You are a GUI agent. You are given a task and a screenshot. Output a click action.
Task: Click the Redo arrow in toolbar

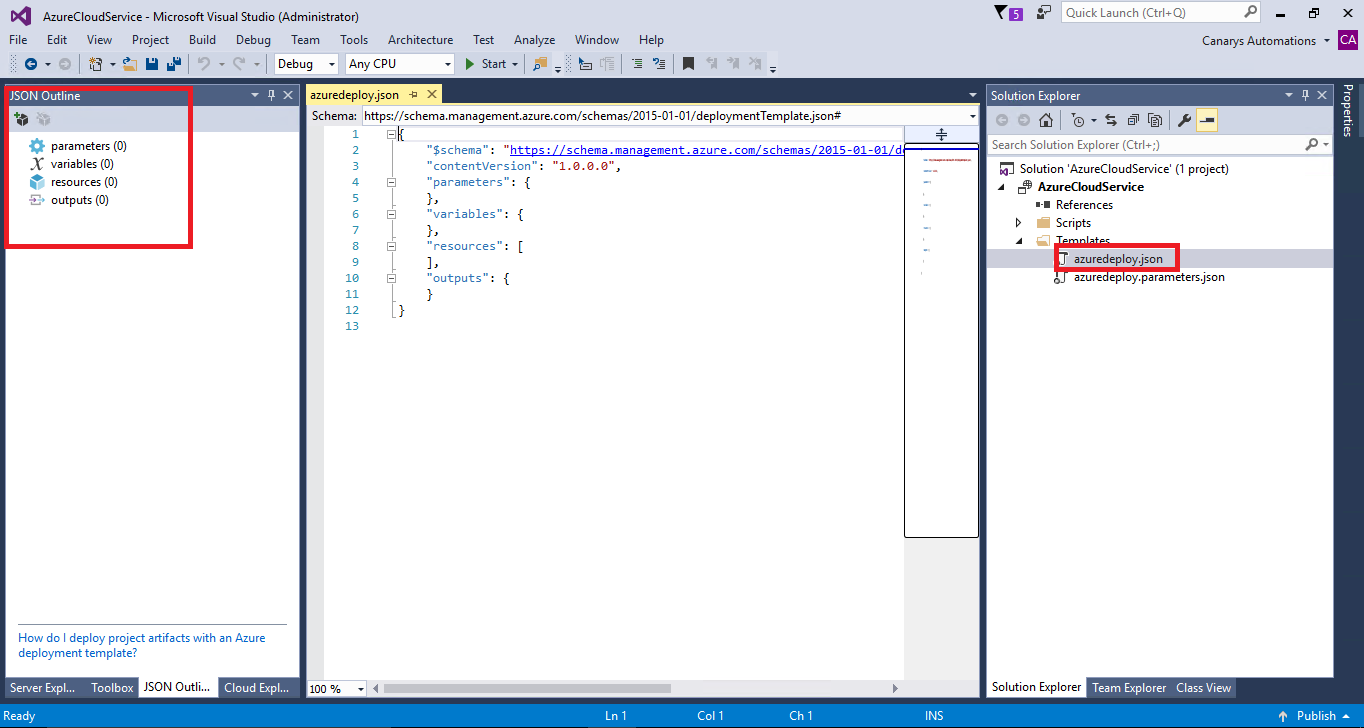(239, 64)
